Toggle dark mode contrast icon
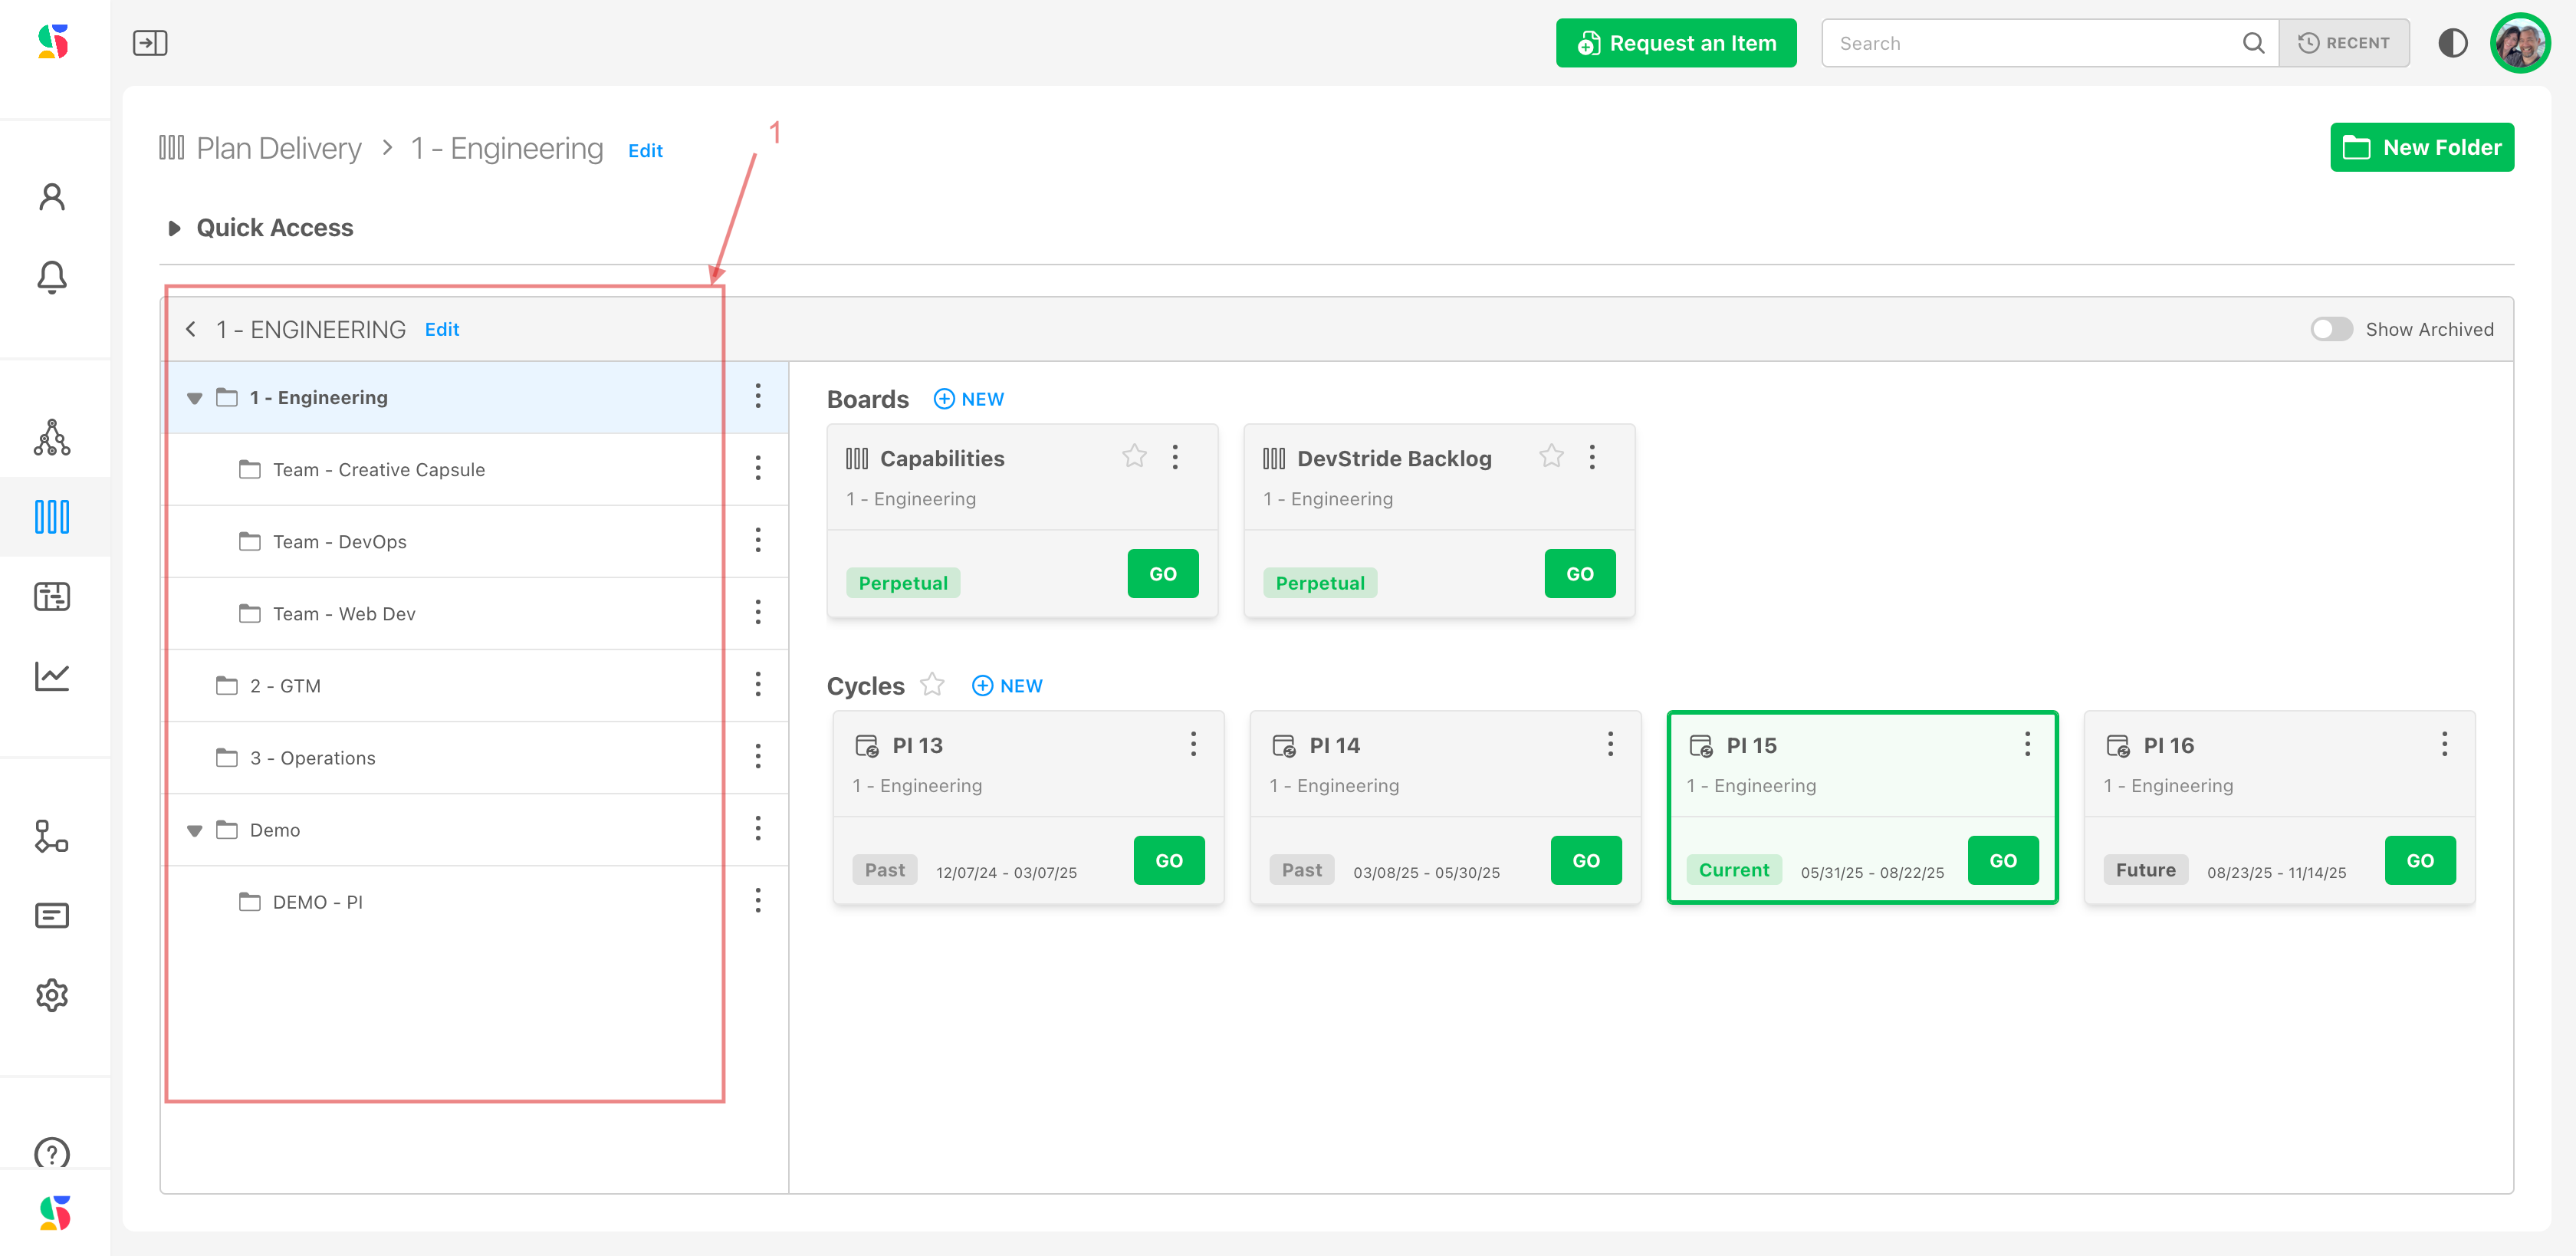 pyautogui.click(x=2452, y=43)
